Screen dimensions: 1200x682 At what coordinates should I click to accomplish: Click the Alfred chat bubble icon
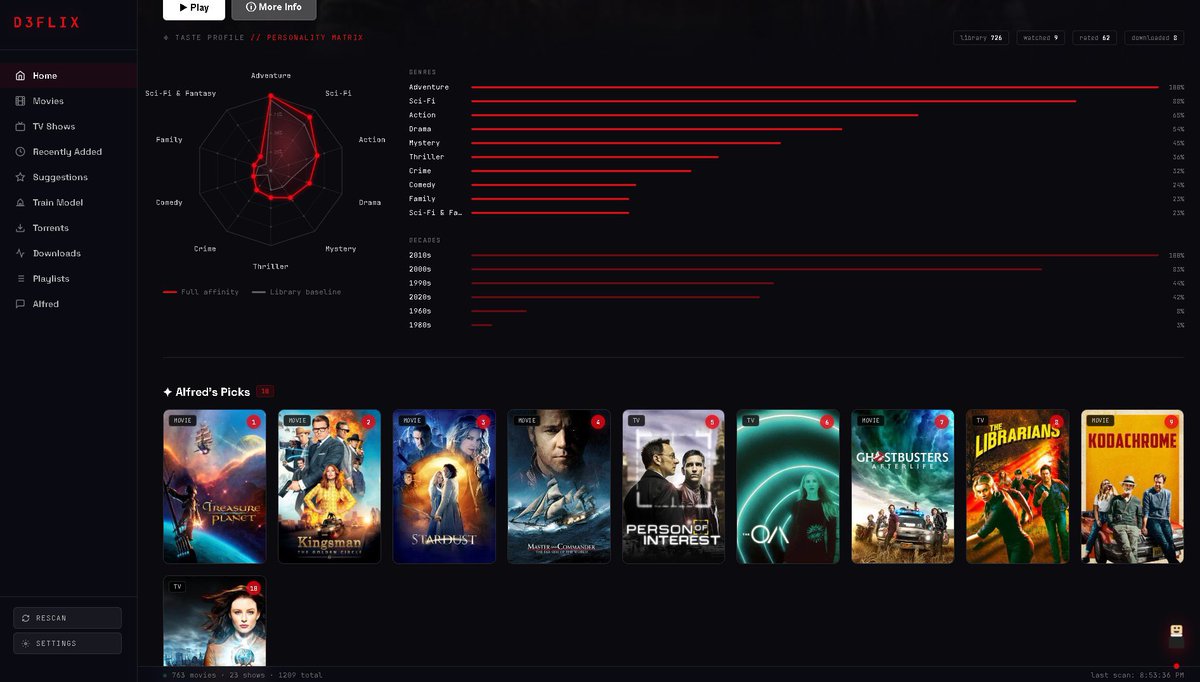[x=20, y=304]
